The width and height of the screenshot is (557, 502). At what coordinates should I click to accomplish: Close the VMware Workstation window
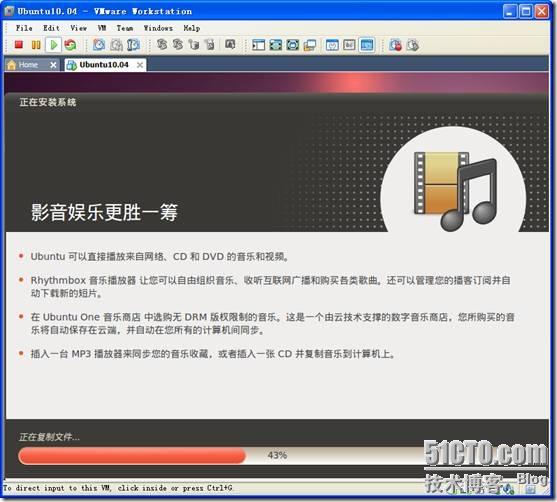coord(542,11)
